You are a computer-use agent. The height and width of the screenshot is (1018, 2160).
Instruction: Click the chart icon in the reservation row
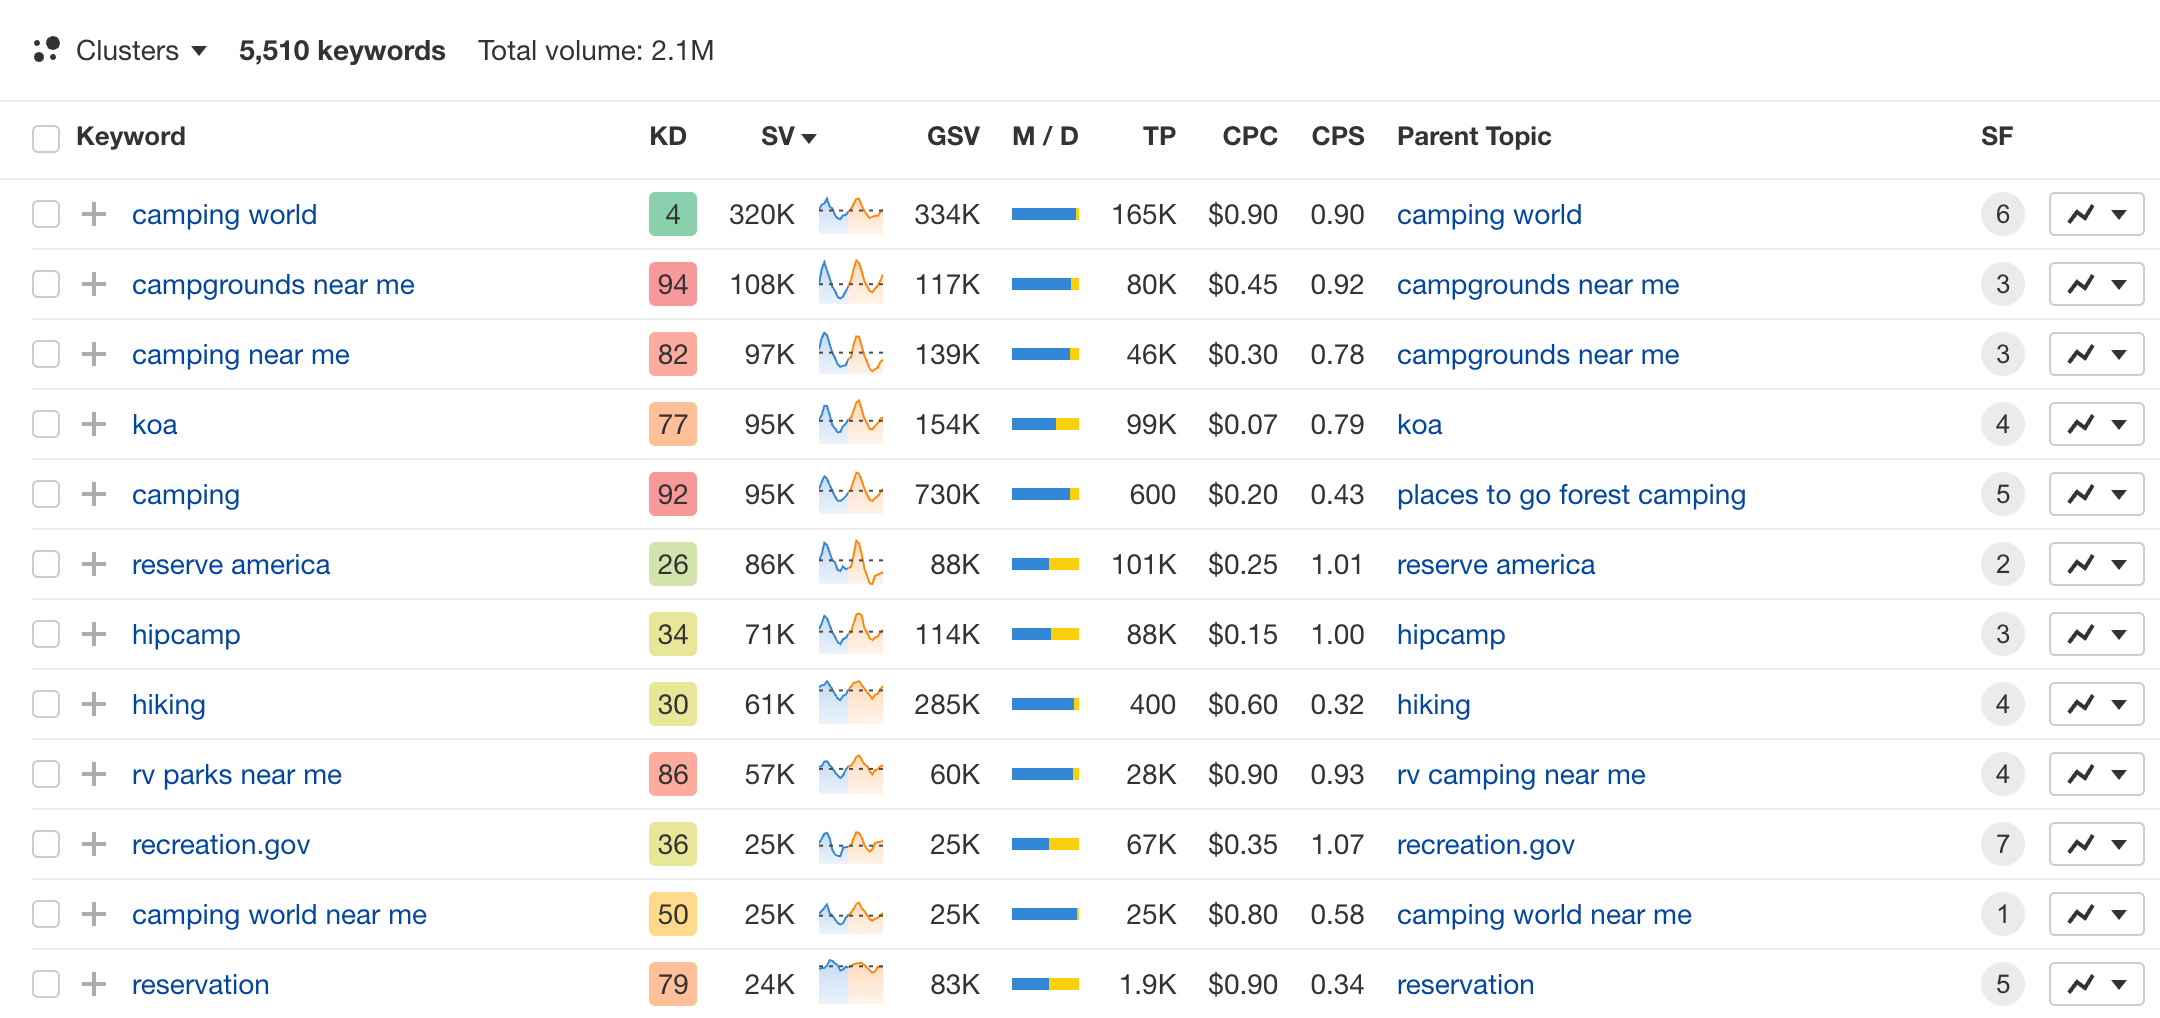pyautogui.click(x=2080, y=984)
